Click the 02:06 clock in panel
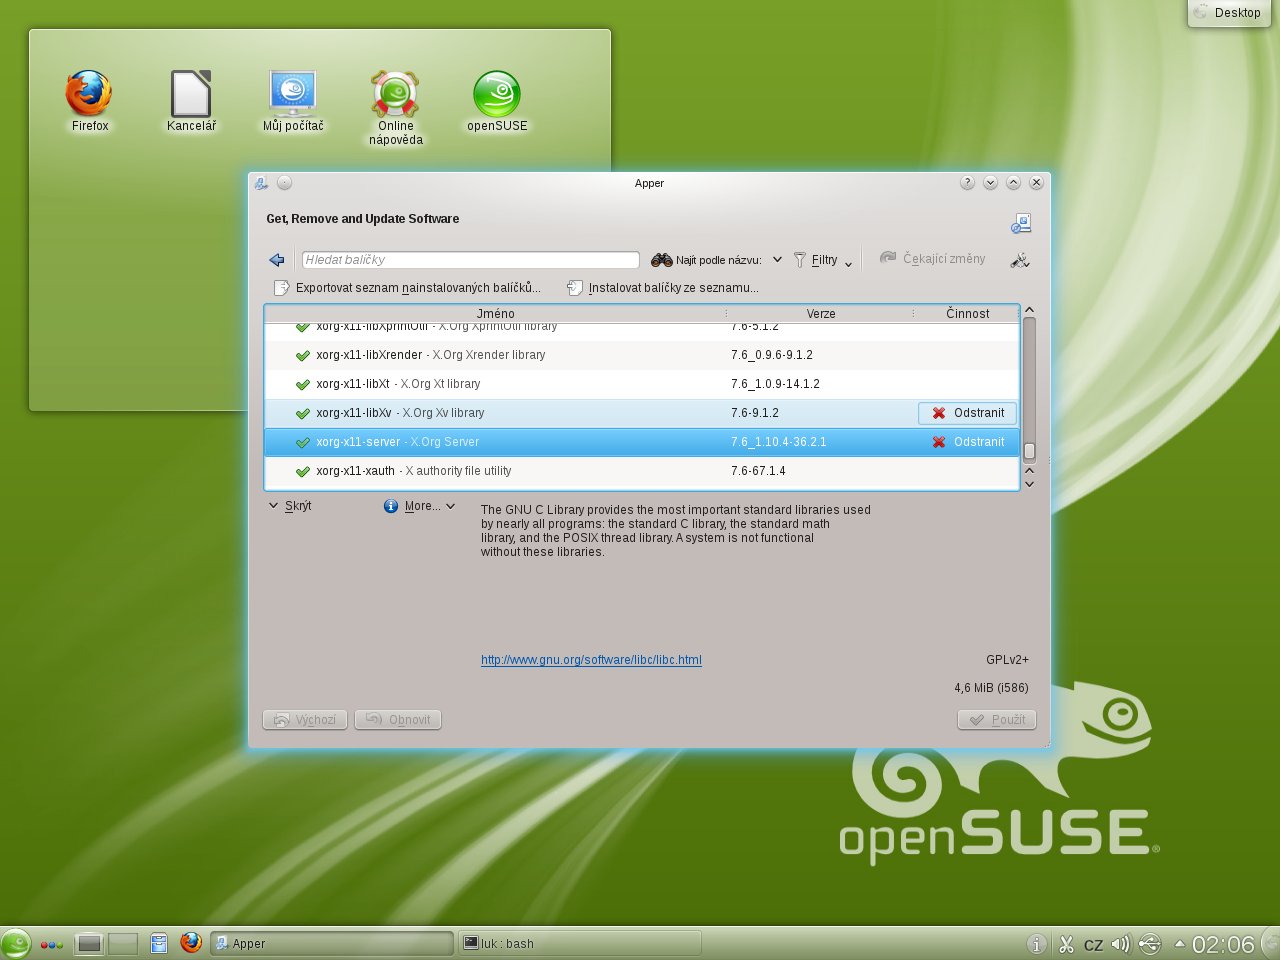1280x960 pixels. tap(1222, 945)
